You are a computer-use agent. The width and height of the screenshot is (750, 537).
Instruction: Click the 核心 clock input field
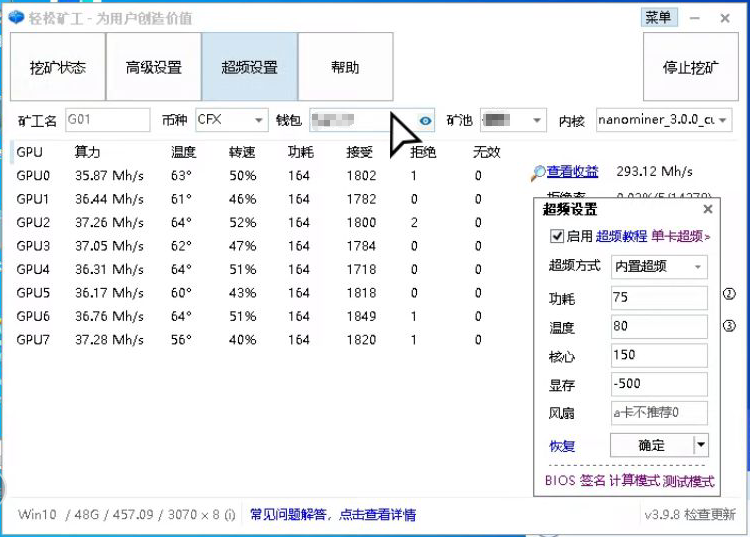pos(658,355)
